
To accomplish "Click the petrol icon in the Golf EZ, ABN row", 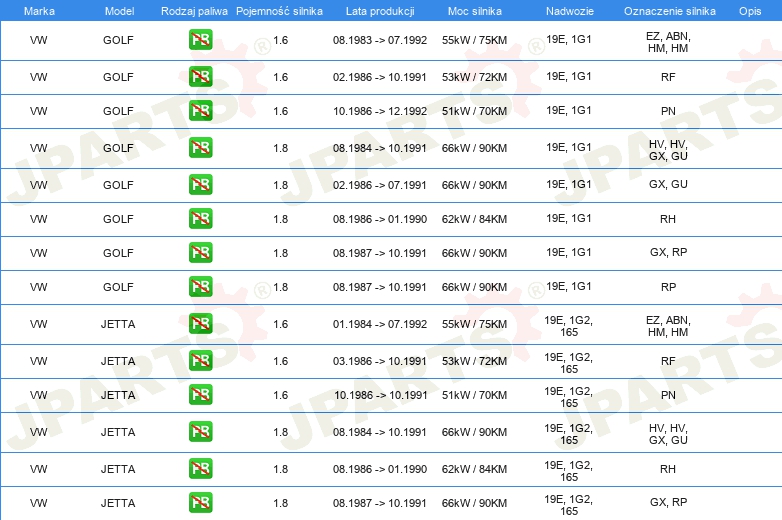I will coord(200,40).
